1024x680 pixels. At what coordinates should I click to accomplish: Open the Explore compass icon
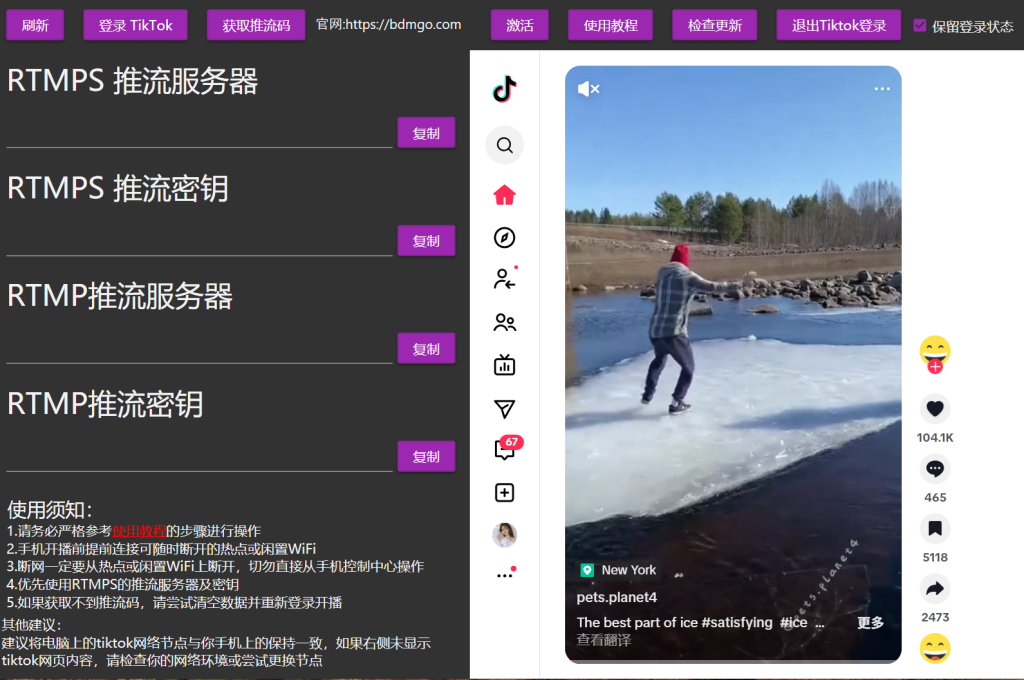pyautogui.click(x=504, y=237)
